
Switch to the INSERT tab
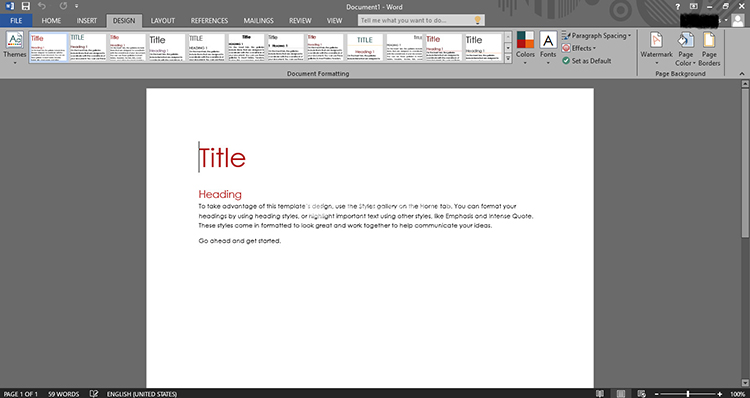pos(87,21)
